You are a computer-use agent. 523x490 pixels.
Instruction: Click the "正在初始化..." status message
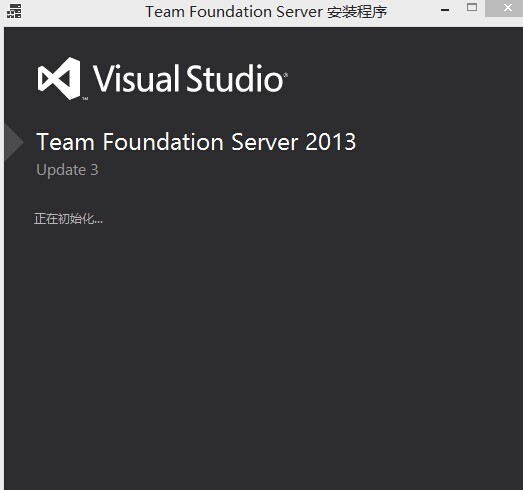pos(68,219)
